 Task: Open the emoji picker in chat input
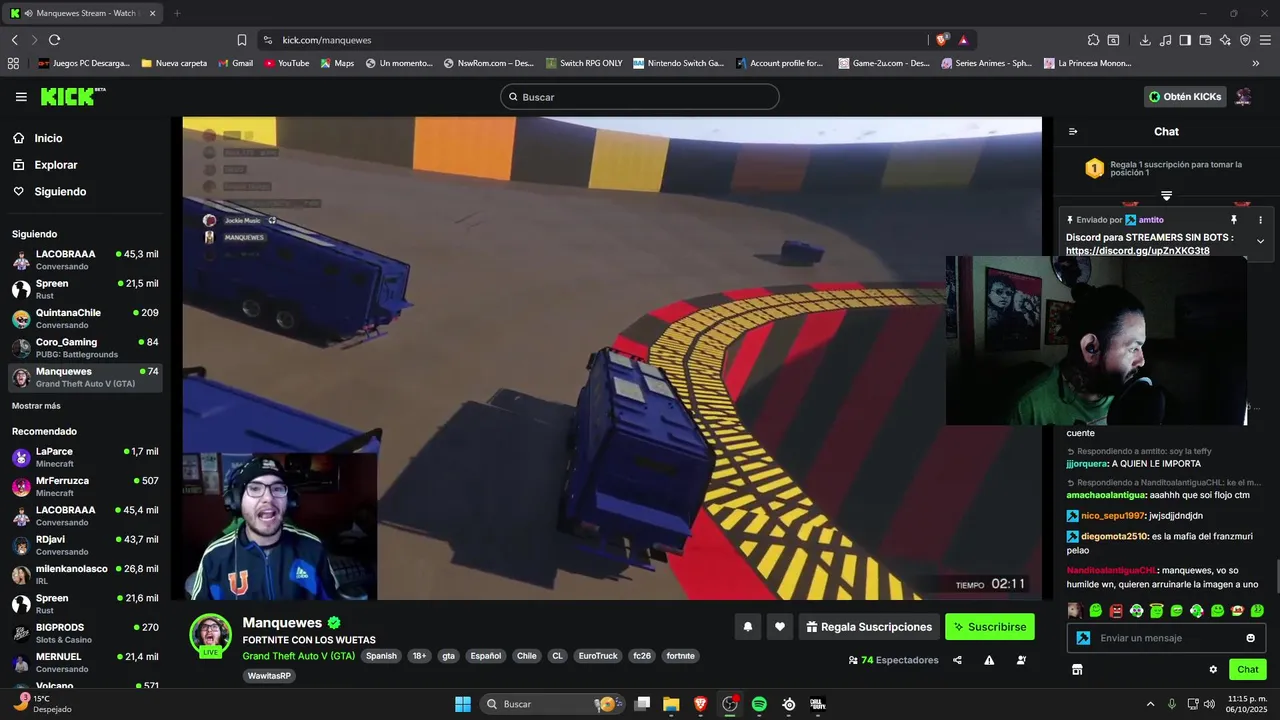(x=1250, y=638)
